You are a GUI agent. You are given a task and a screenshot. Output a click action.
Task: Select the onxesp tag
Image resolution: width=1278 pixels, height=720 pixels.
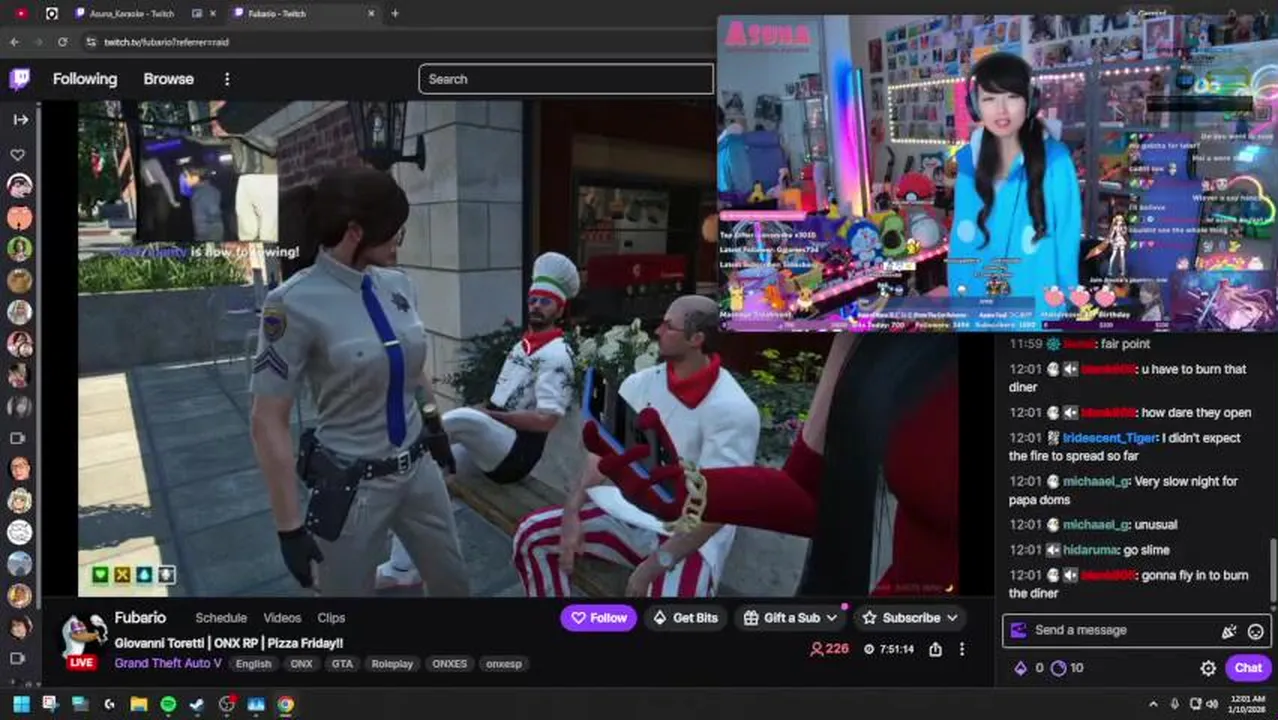point(502,663)
